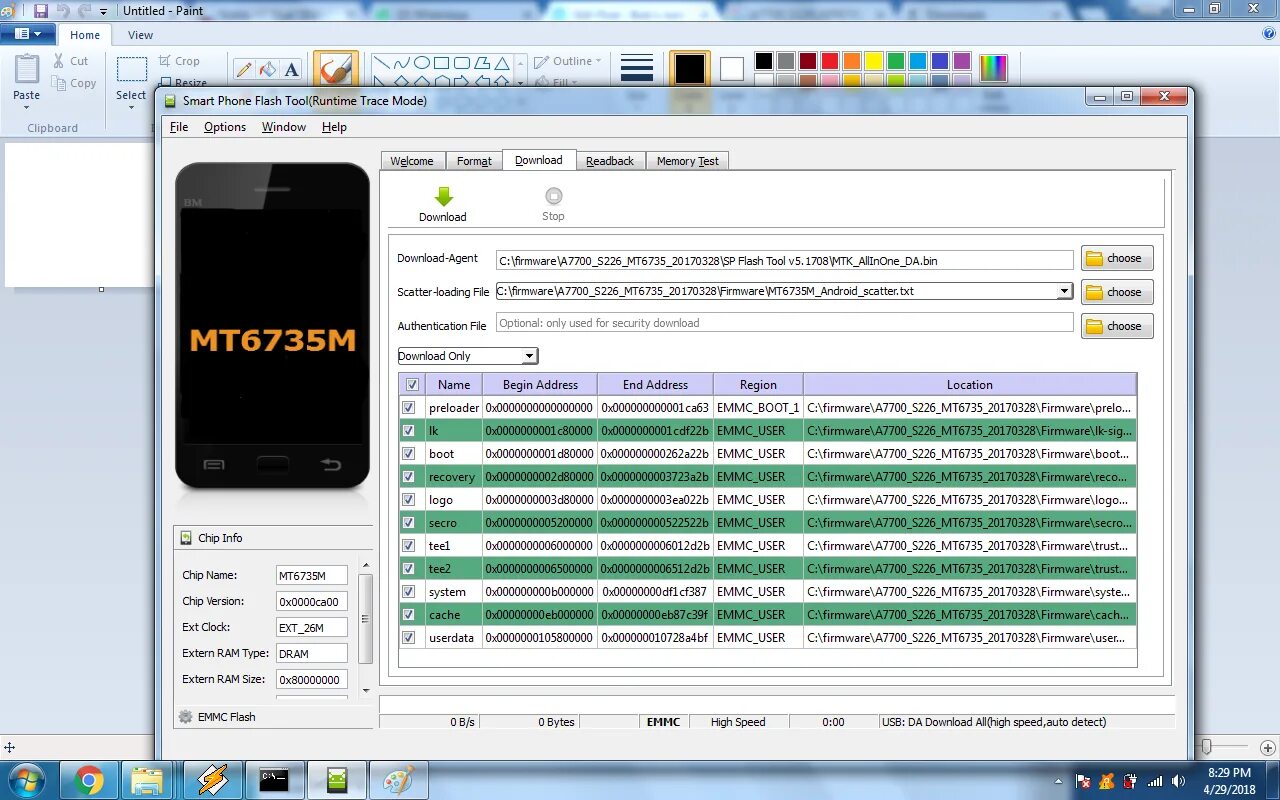Open the Paint application menu dropdown

click(28, 34)
